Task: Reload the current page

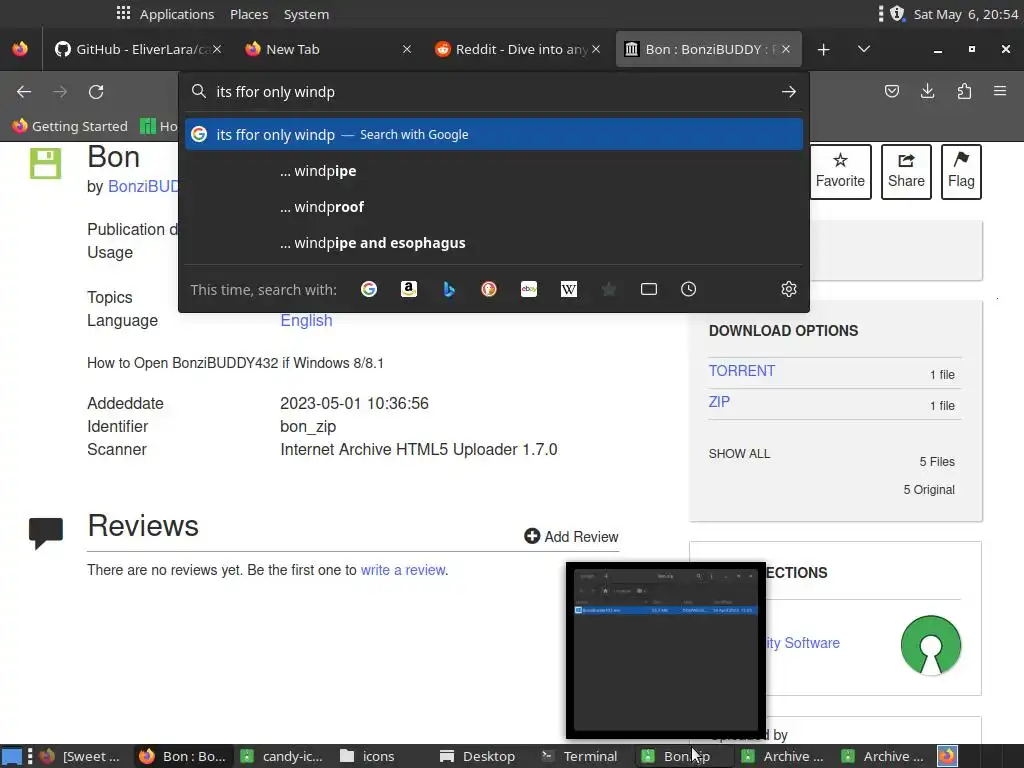Action: [96, 92]
